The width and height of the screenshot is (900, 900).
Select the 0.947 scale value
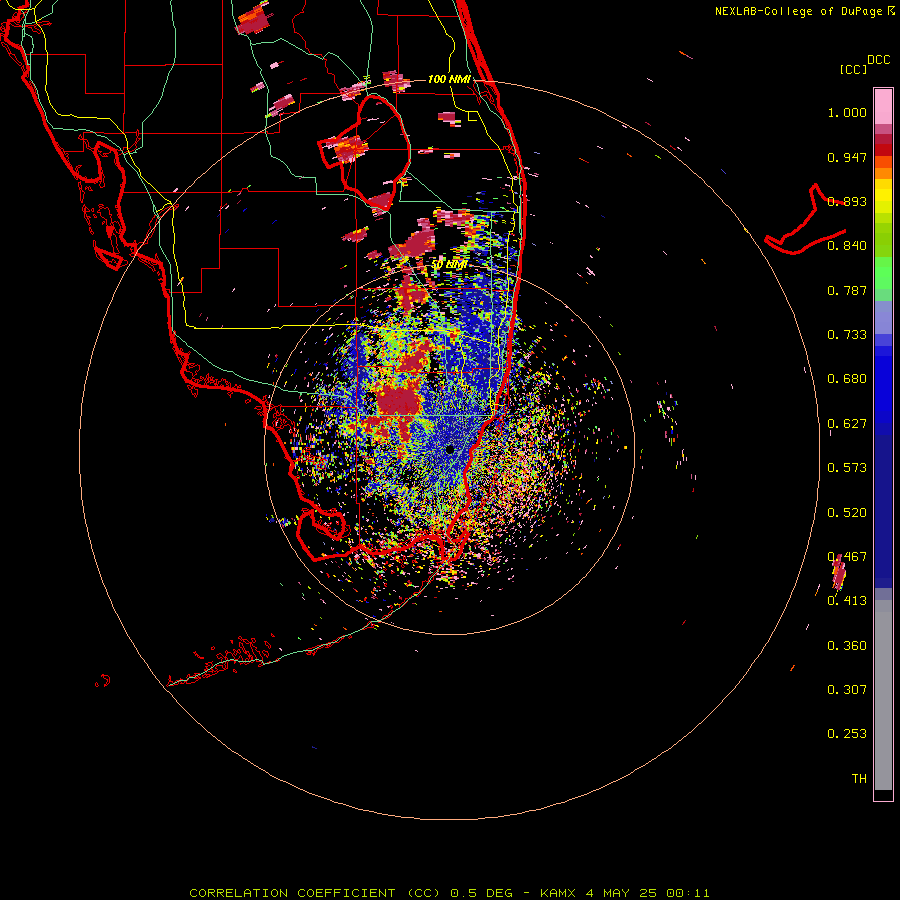click(847, 157)
